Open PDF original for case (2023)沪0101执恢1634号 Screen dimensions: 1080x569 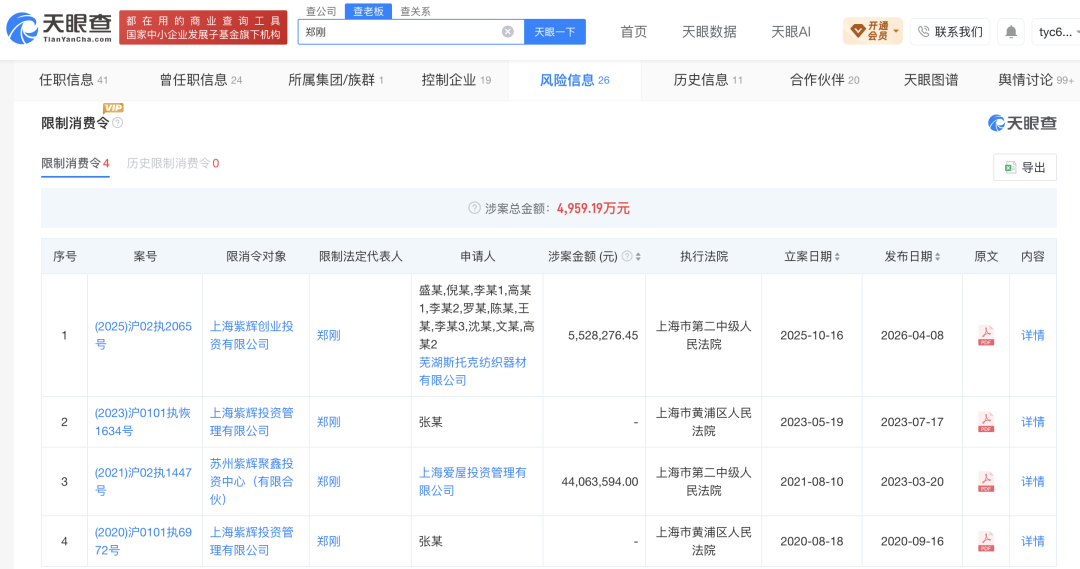pos(986,422)
